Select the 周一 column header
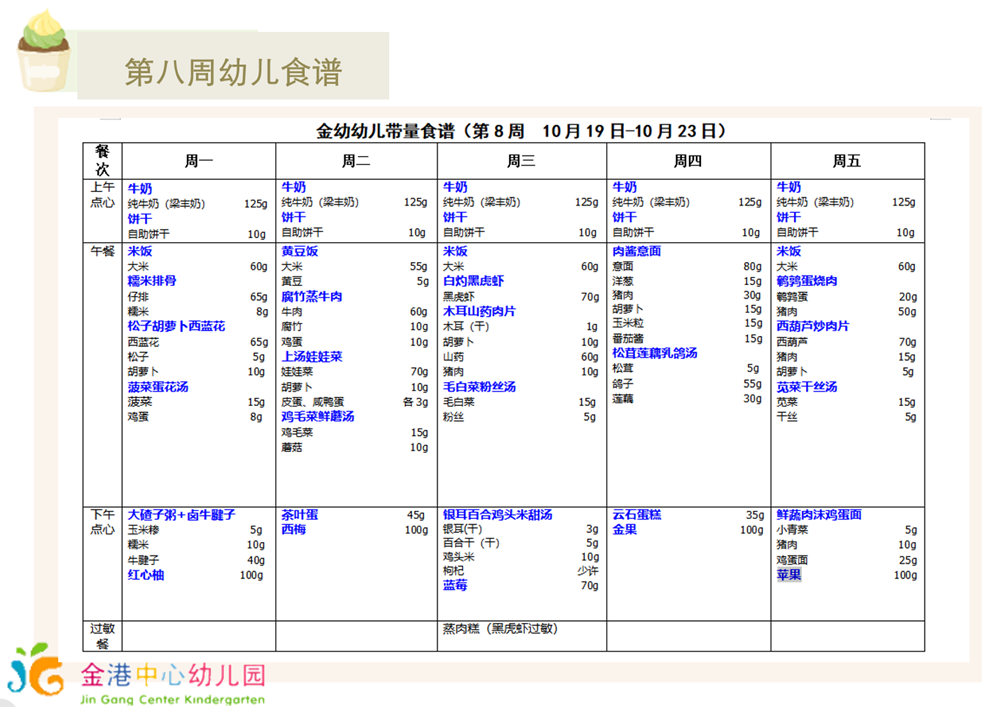The width and height of the screenshot is (1000, 707). click(199, 161)
